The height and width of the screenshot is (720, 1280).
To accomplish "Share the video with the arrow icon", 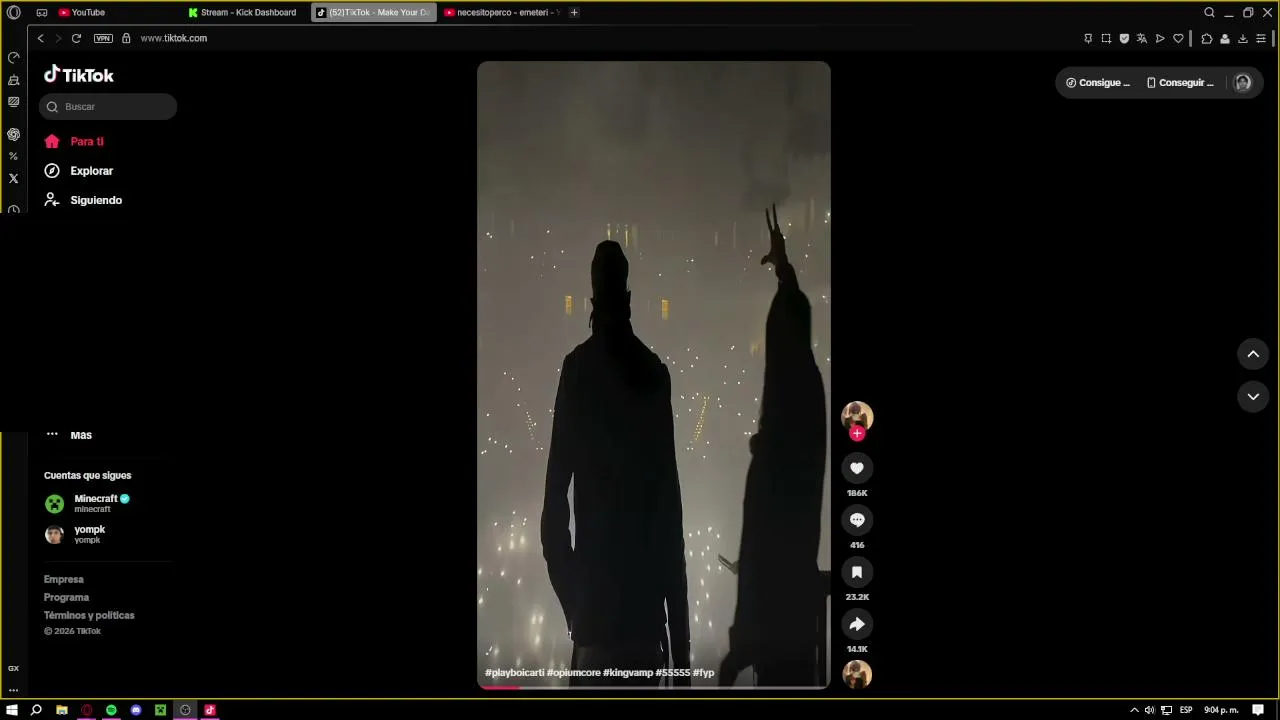I will click(857, 624).
